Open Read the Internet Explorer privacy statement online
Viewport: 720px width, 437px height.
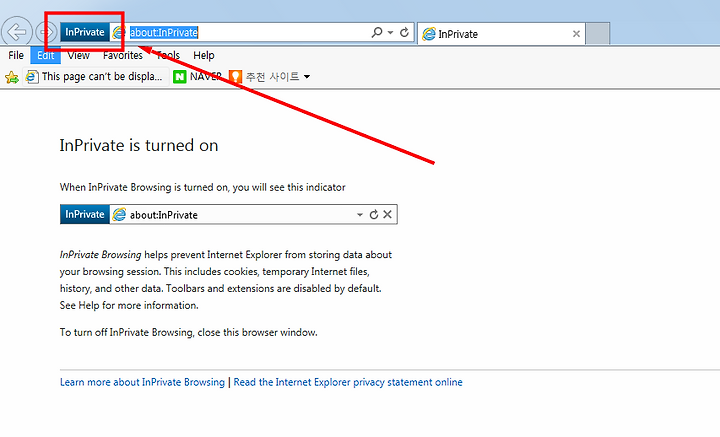[348, 382]
